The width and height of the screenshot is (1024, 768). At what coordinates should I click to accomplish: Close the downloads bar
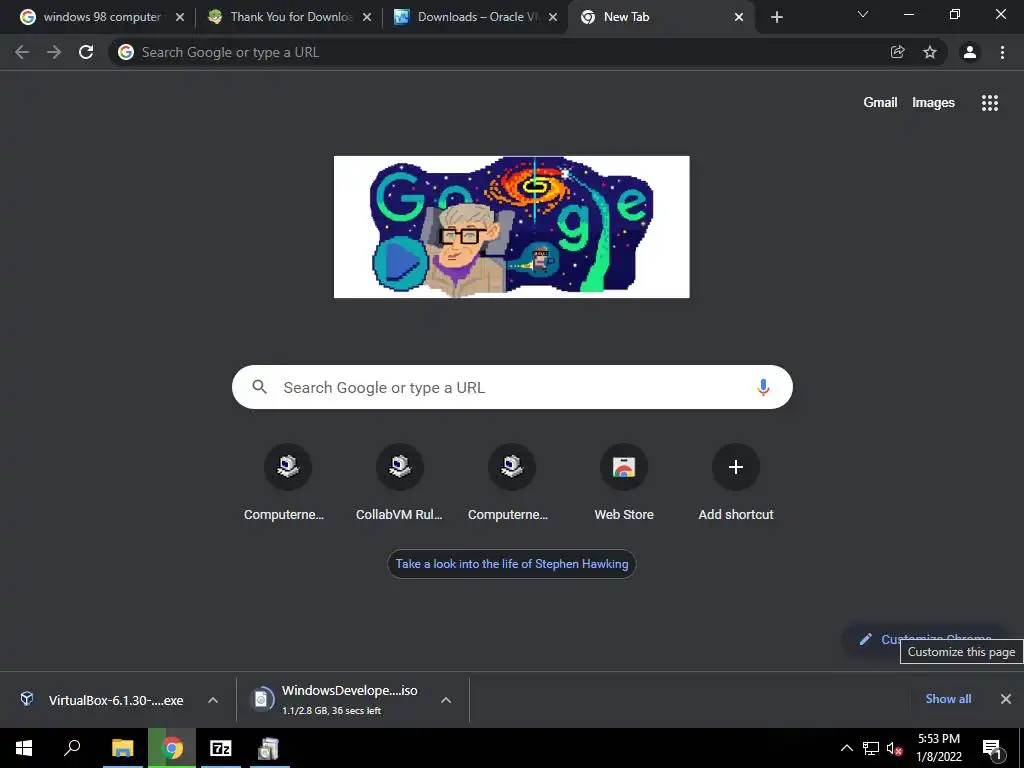point(1006,699)
